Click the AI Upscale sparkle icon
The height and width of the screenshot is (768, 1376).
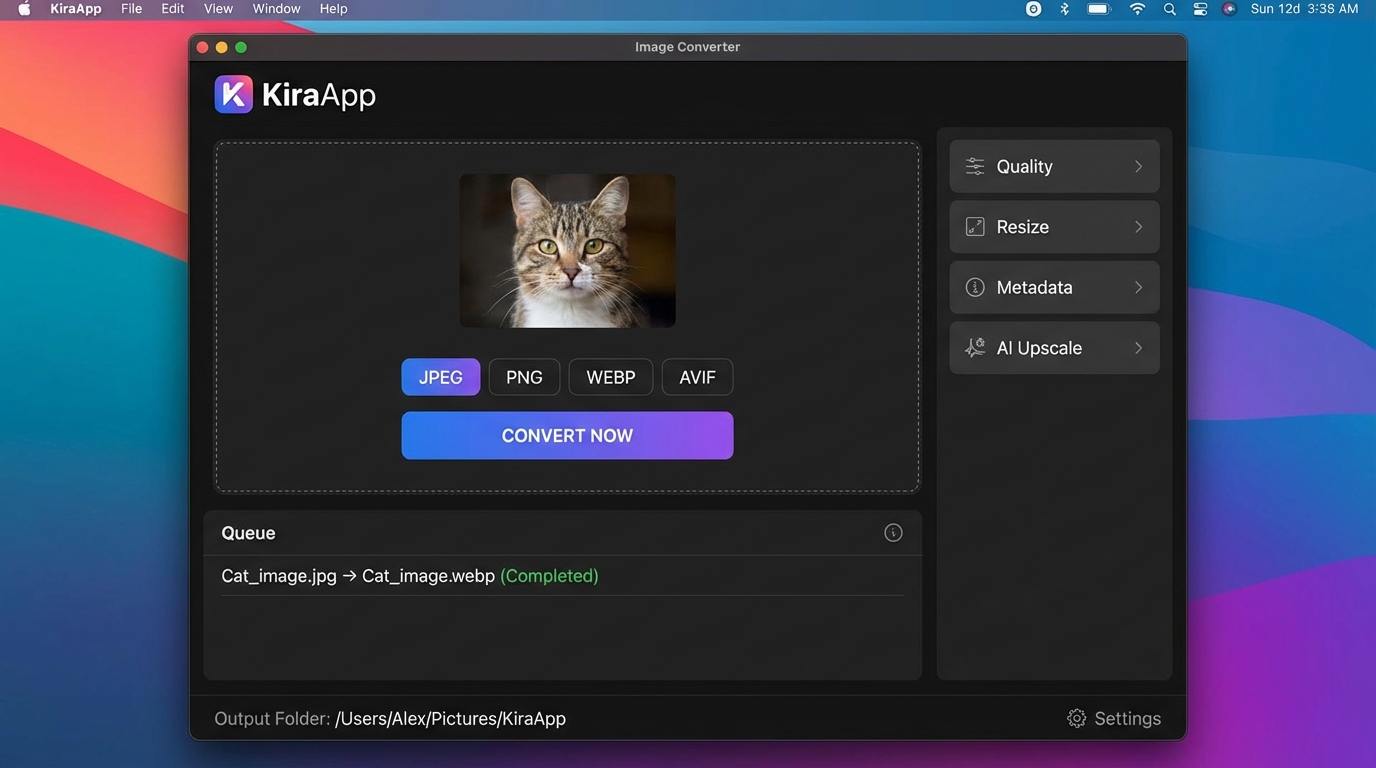click(x=974, y=348)
